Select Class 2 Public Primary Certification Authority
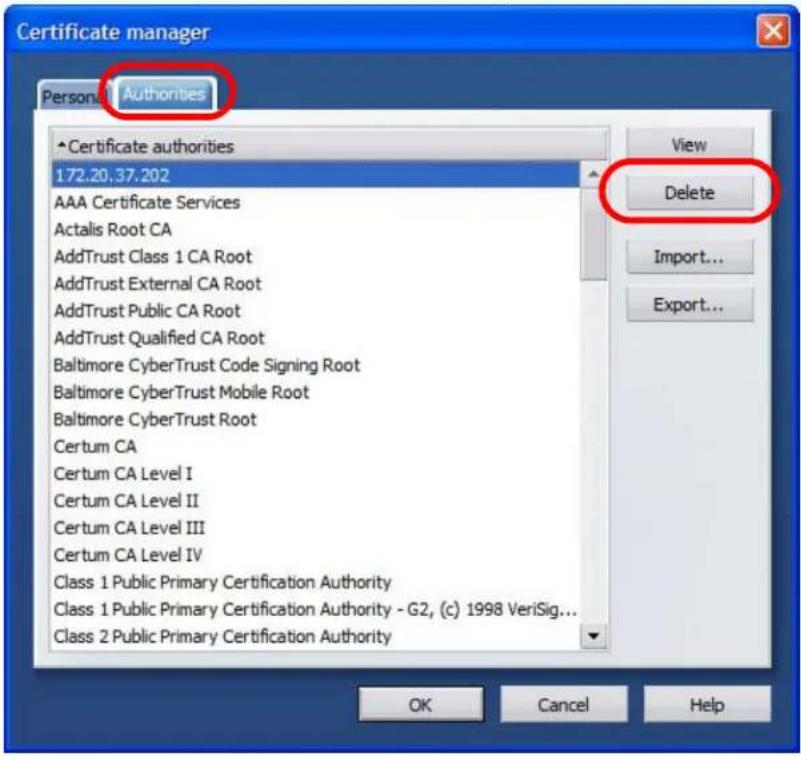Image resolution: width=801 pixels, height=757 pixels. pyautogui.click(x=316, y=636)
